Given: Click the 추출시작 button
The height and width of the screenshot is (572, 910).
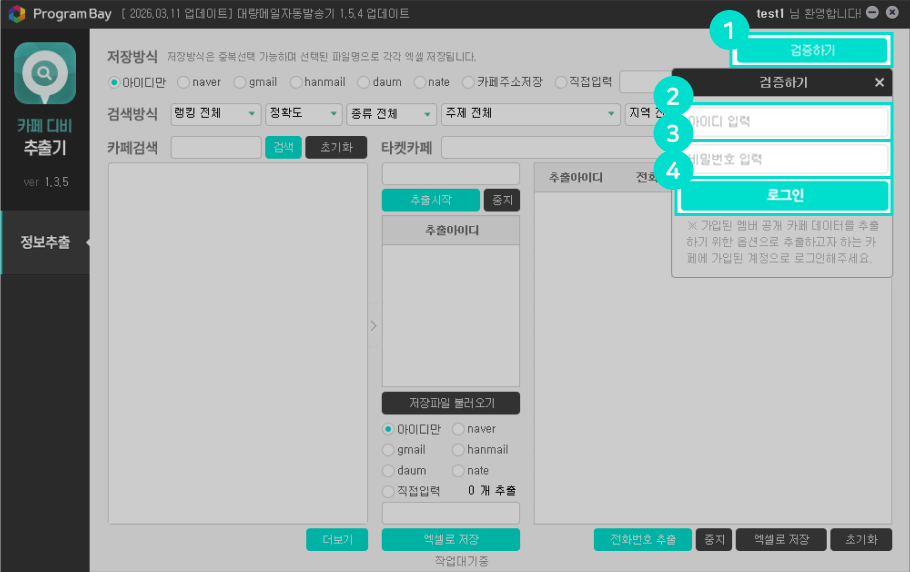Looking at the screenshot, I should point(431,200).
